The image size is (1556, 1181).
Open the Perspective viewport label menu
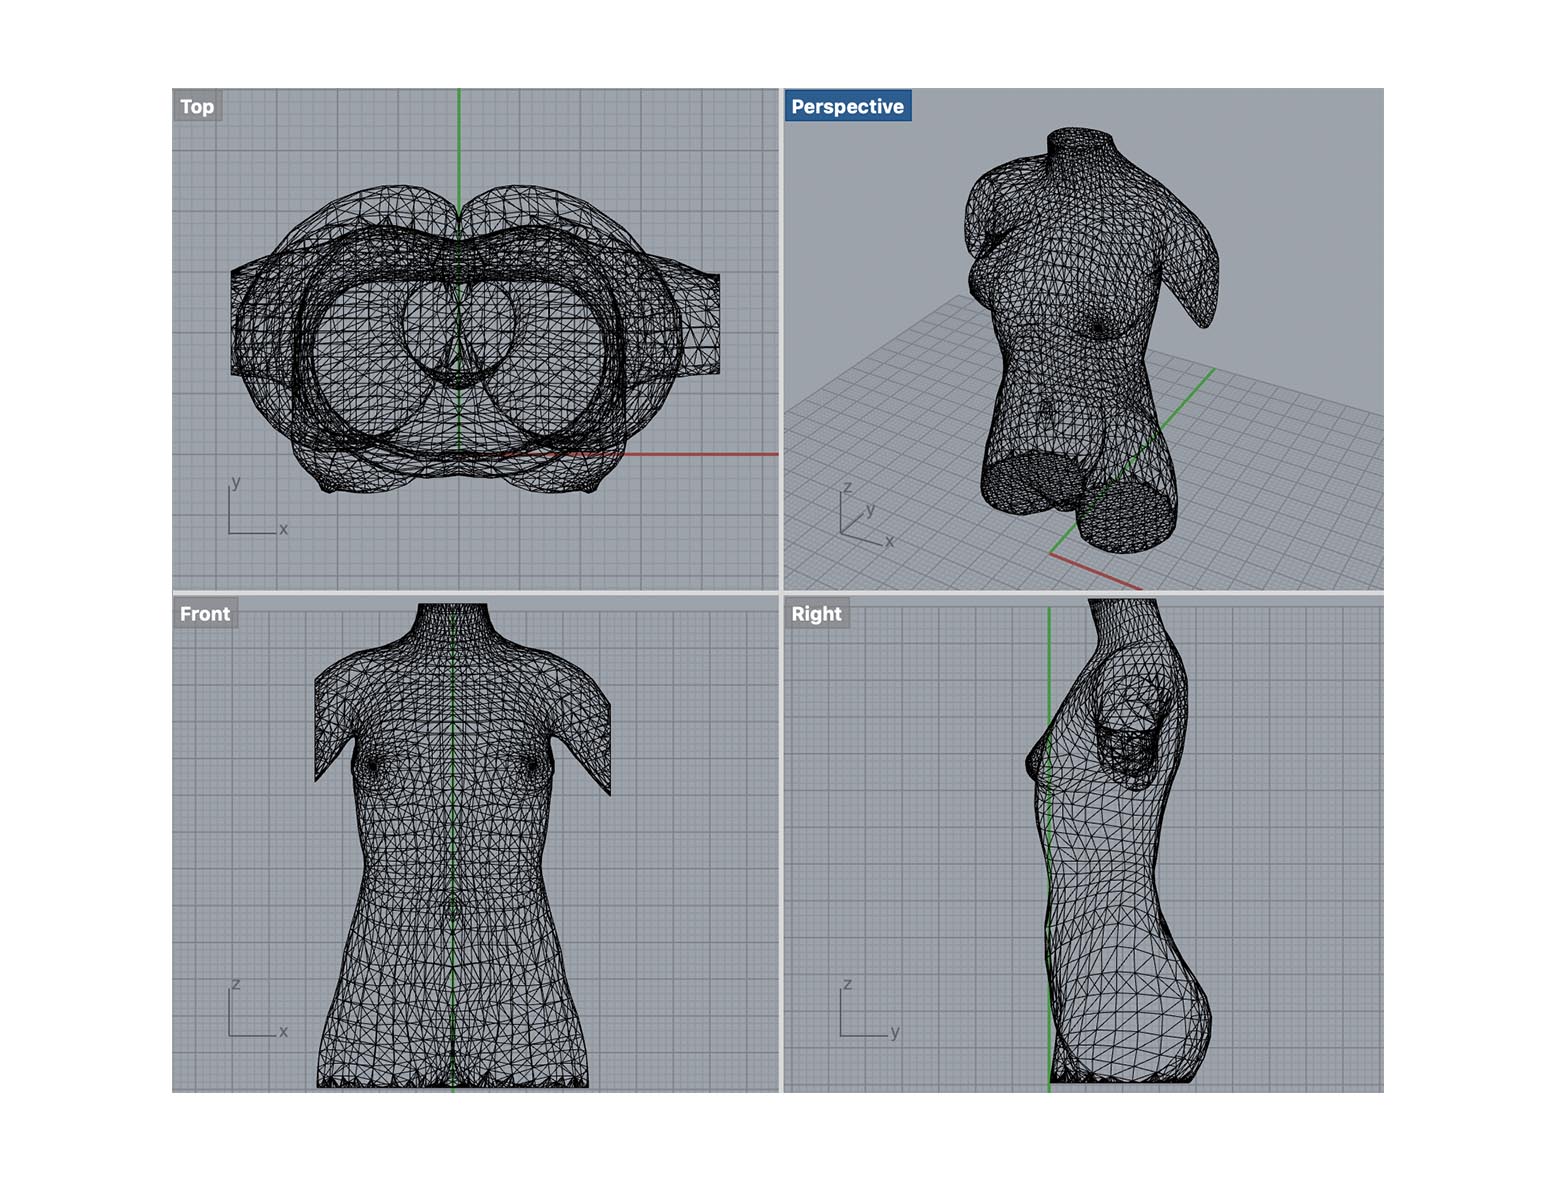click(847, 106)
